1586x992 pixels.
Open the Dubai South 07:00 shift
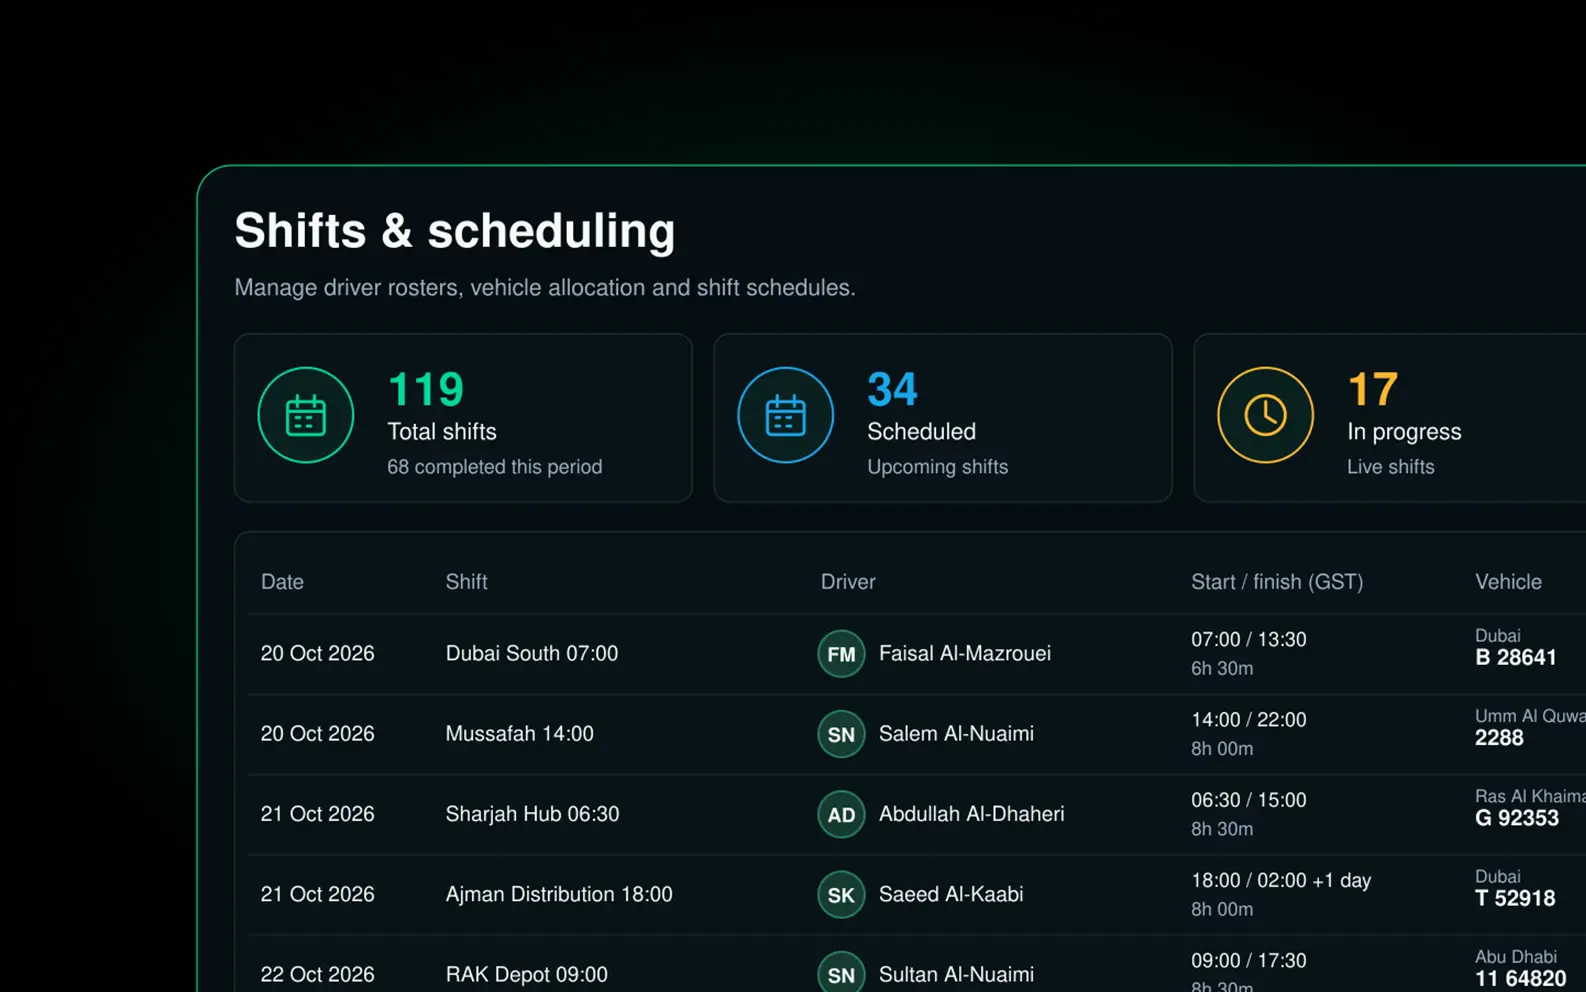click(x=532, y=653)
